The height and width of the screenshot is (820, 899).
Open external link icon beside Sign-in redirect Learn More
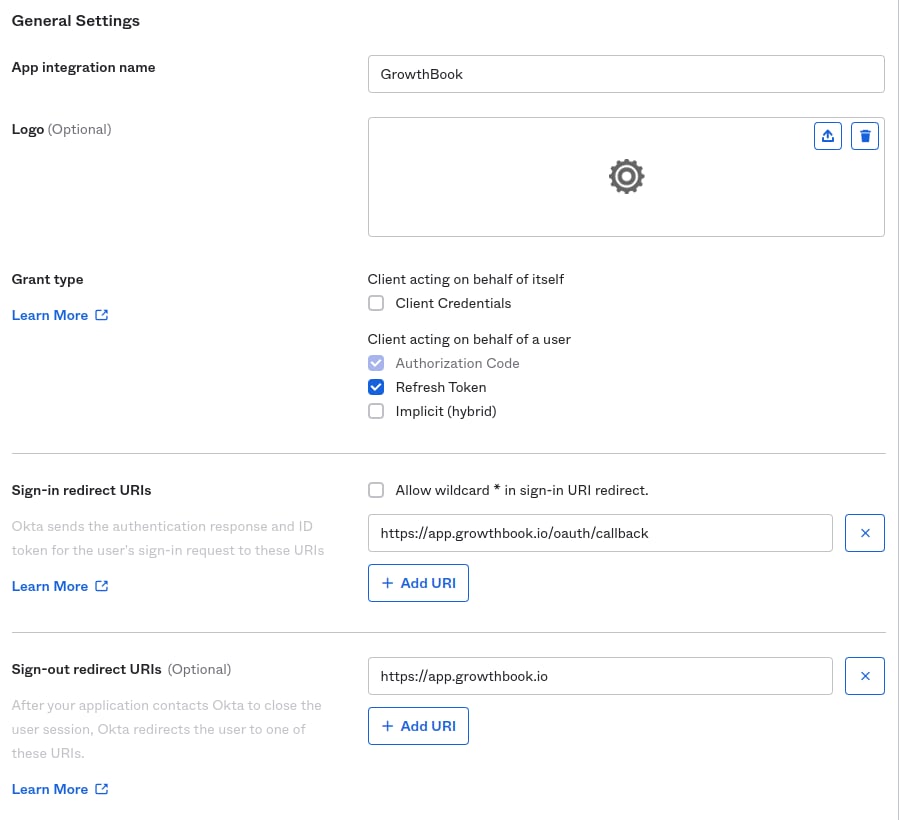click(x=101, y=586)
